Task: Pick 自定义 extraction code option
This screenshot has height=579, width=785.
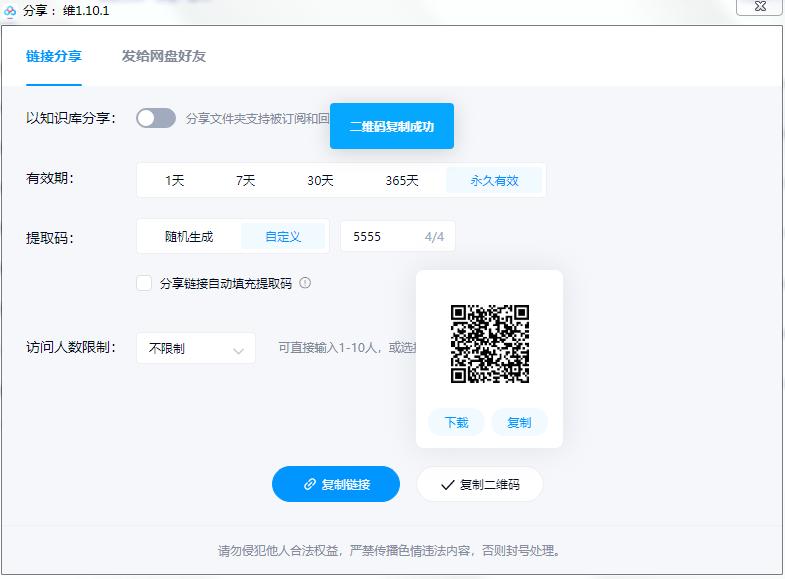Action: pyautogui.click(x=283, y=236)
